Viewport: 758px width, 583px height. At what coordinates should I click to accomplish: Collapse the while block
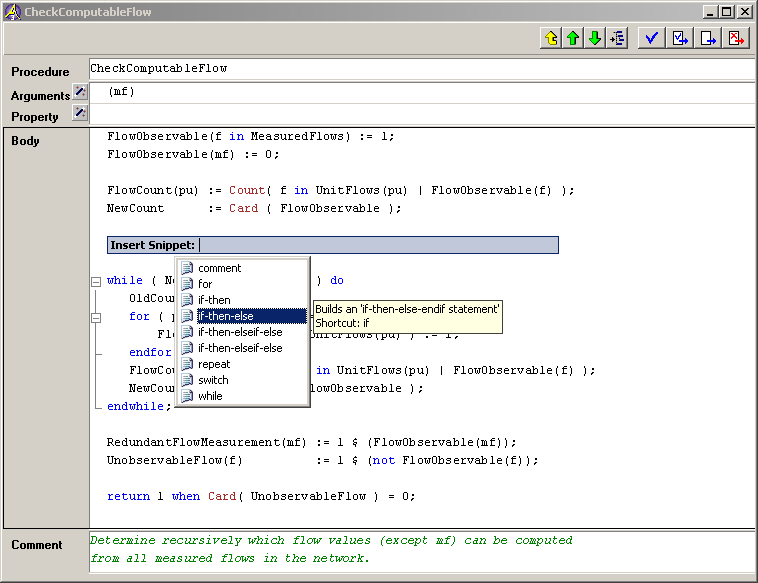(x=96, y=281)
